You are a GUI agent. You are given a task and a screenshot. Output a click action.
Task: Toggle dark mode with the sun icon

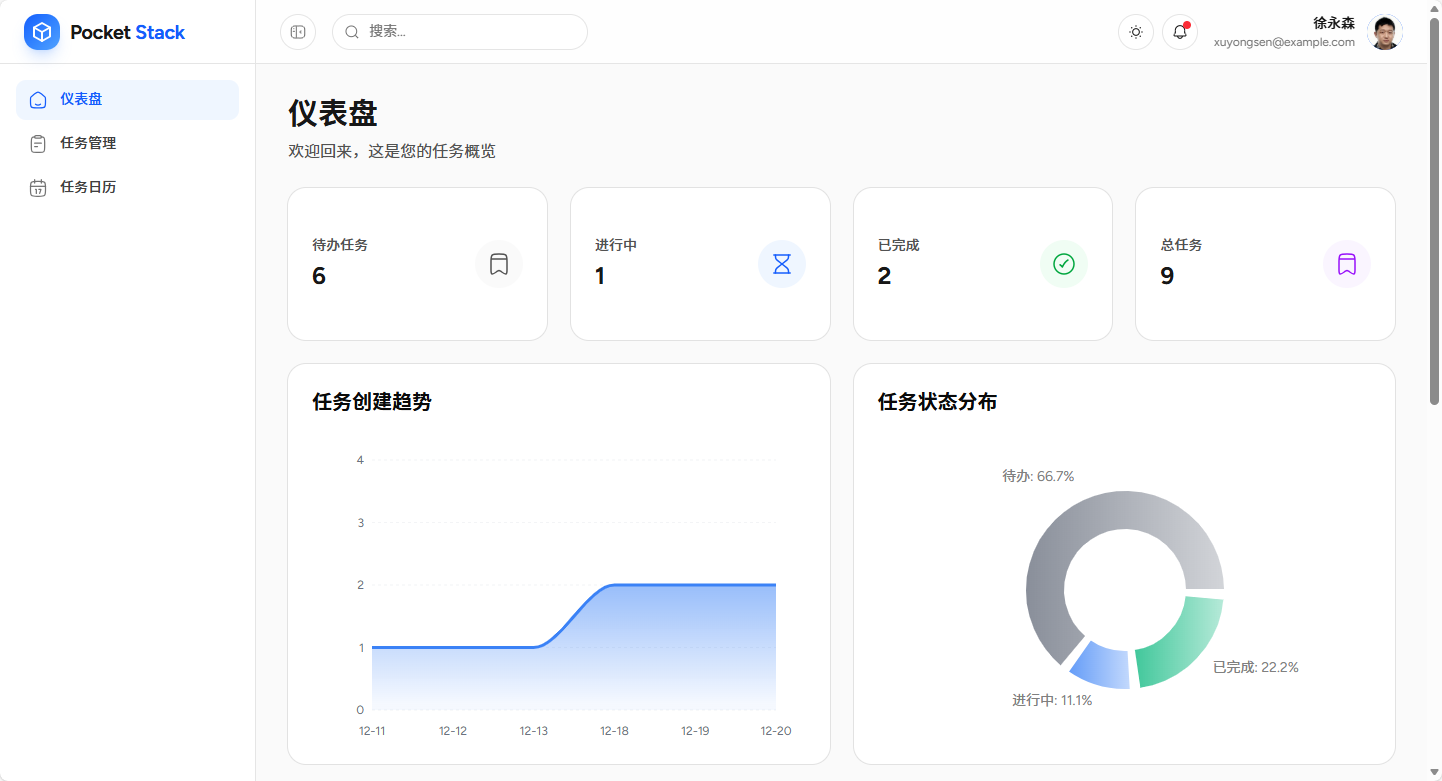[x=1135, y=31]
